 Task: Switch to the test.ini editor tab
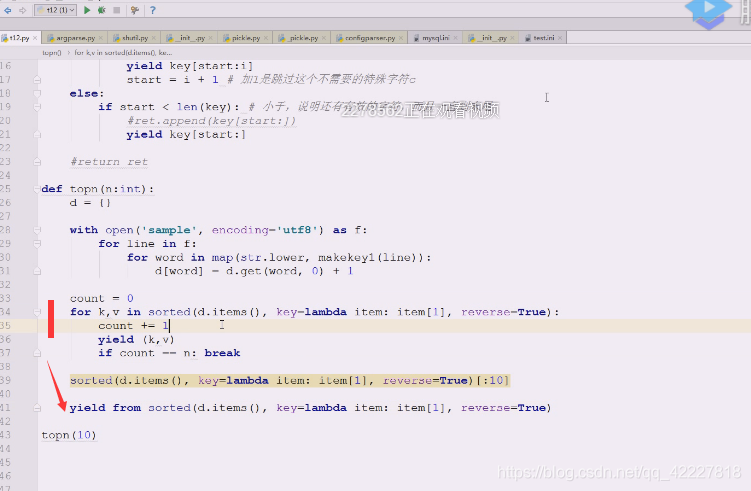click(544, 37)
